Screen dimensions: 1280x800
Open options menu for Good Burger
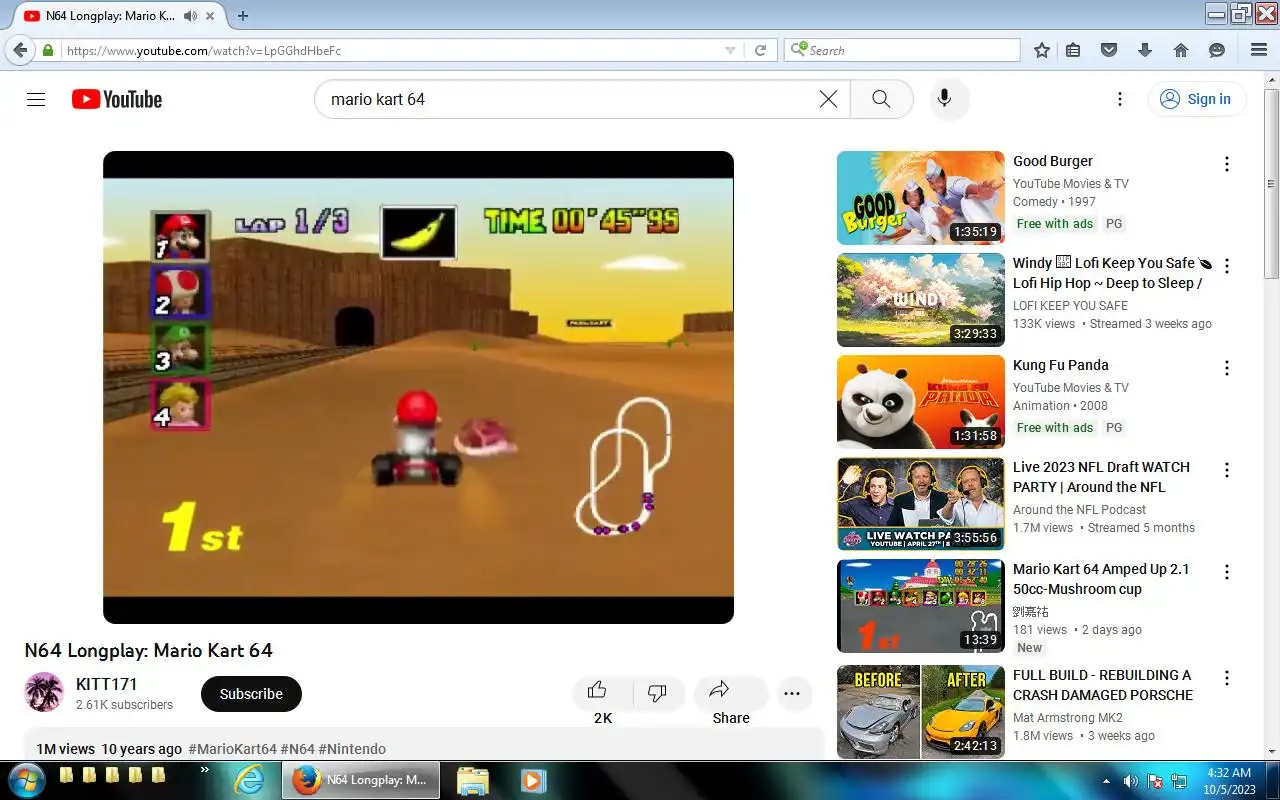tap(1227, 164)
